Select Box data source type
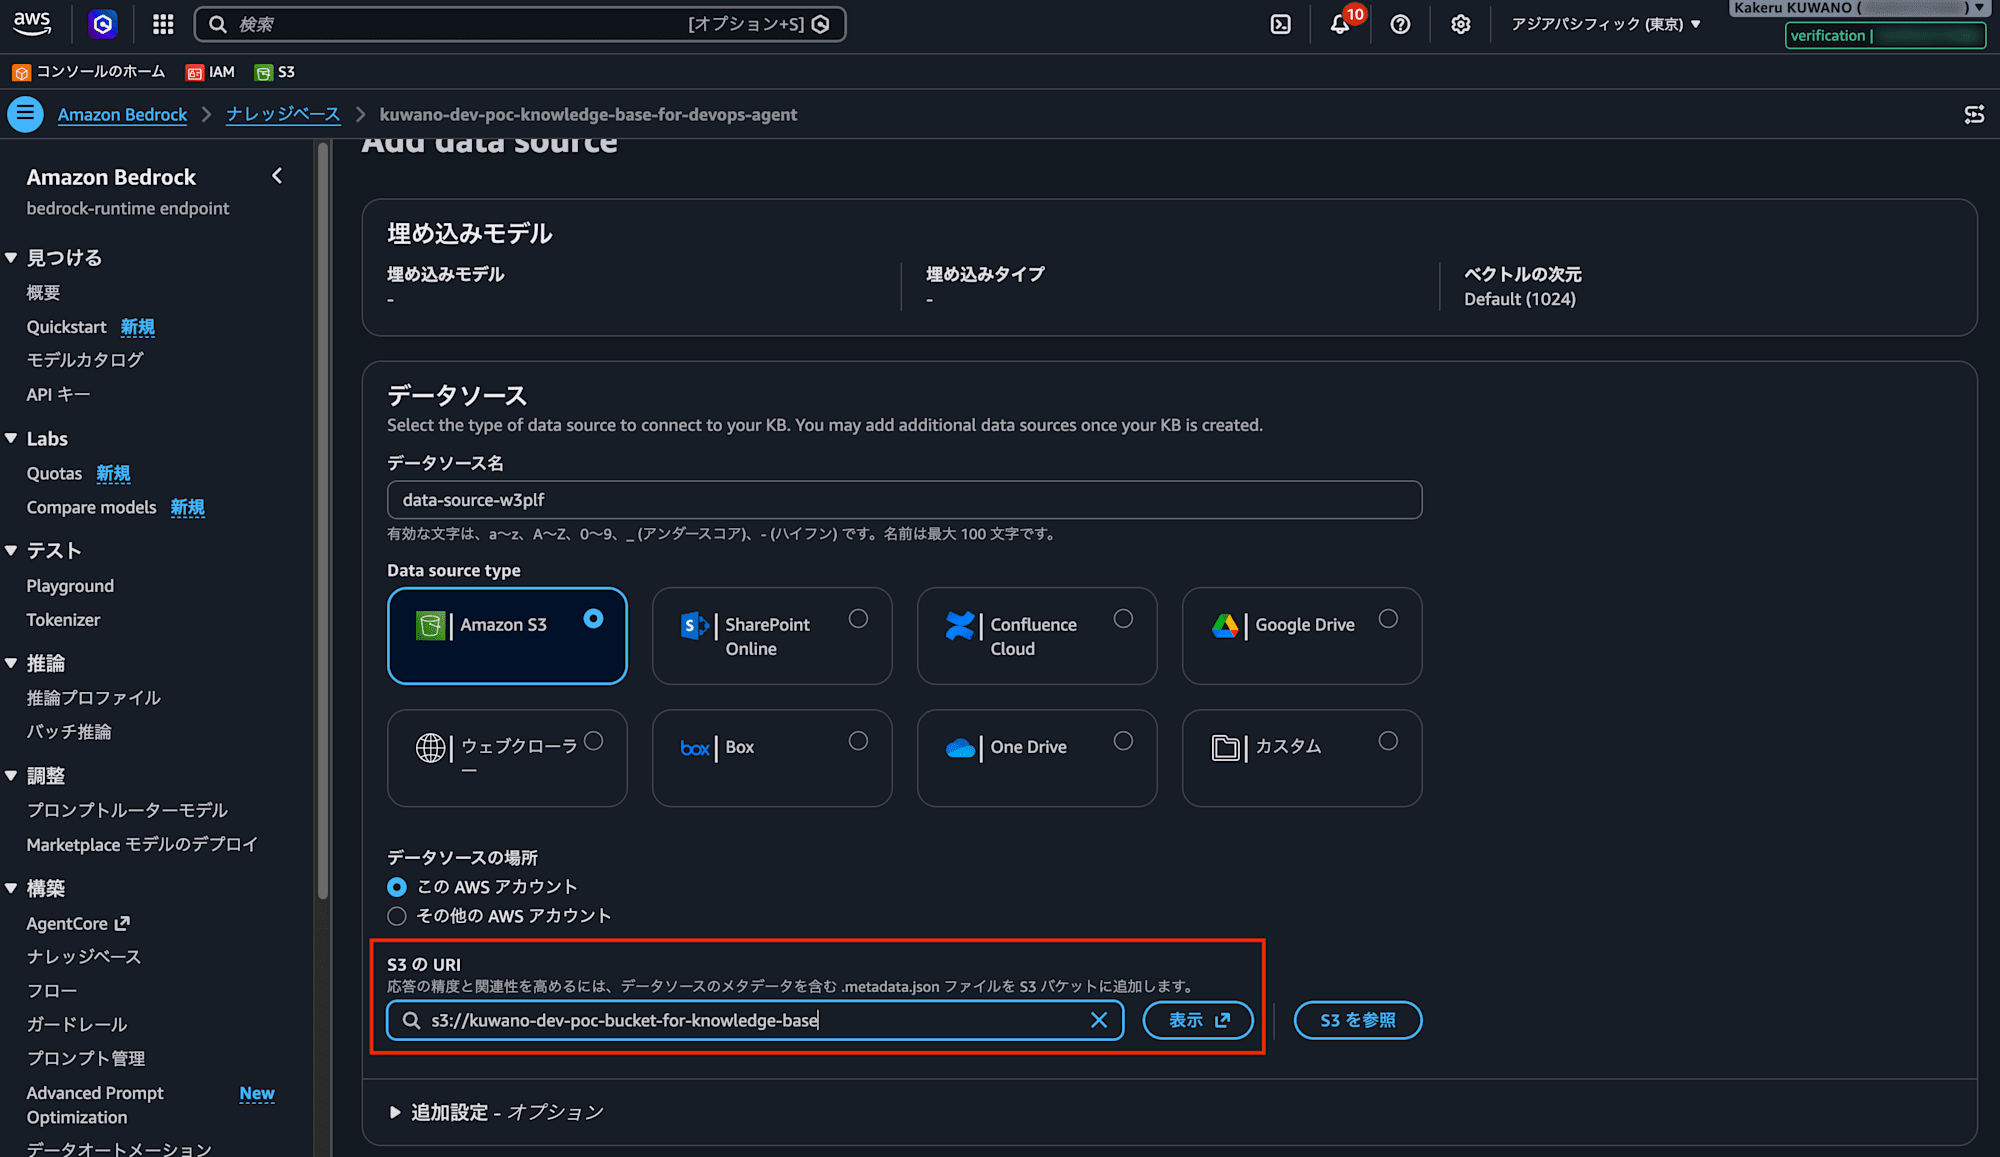The width and height of the screenshot is (2000, 1157). pos(772,758)
